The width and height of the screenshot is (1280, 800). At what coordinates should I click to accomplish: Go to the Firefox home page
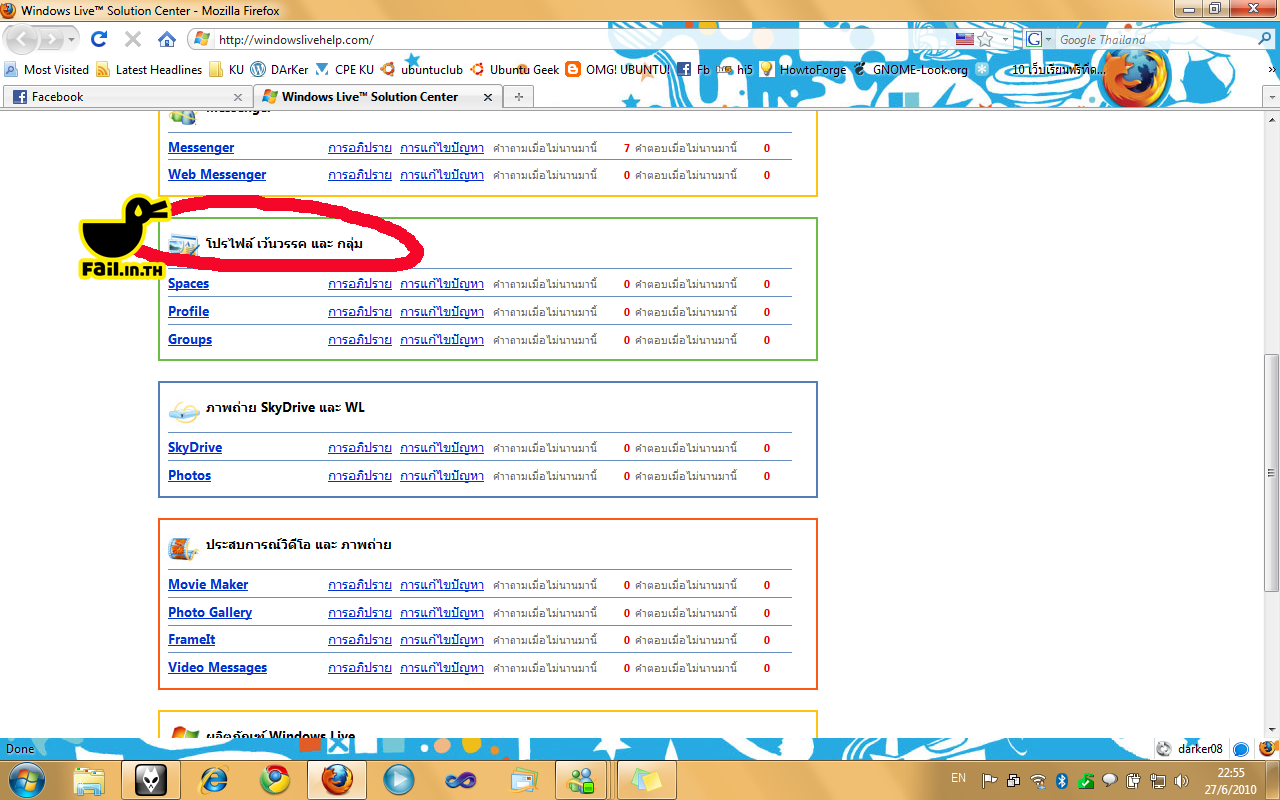pos(167,40)
